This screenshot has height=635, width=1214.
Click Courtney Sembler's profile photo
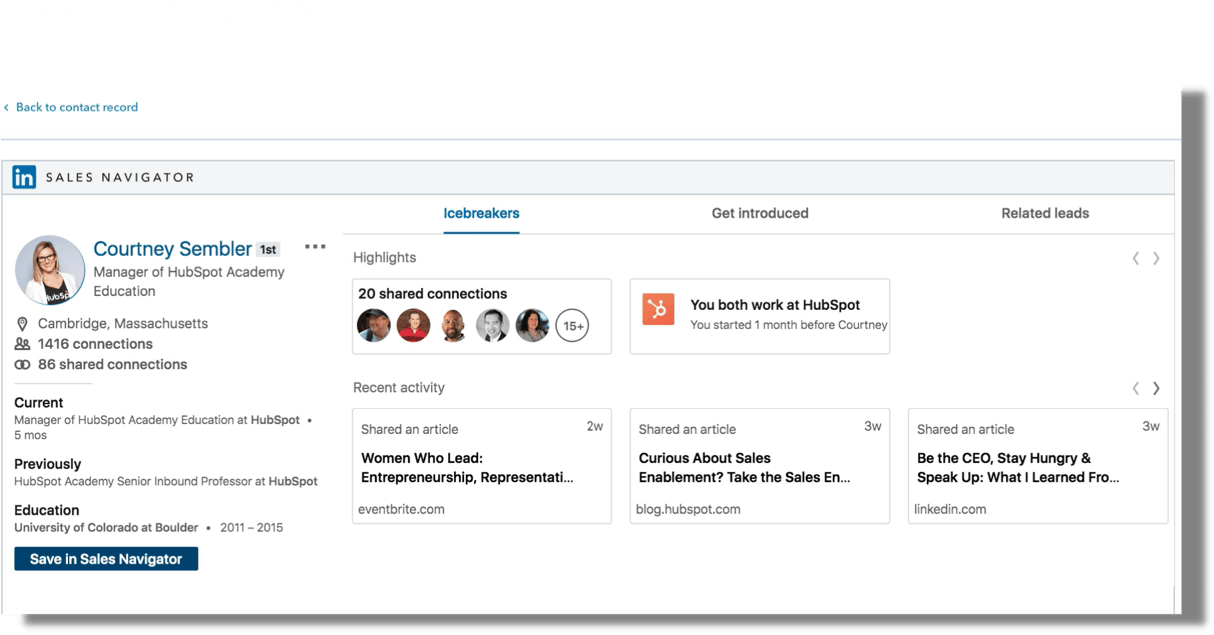[50, 269]
